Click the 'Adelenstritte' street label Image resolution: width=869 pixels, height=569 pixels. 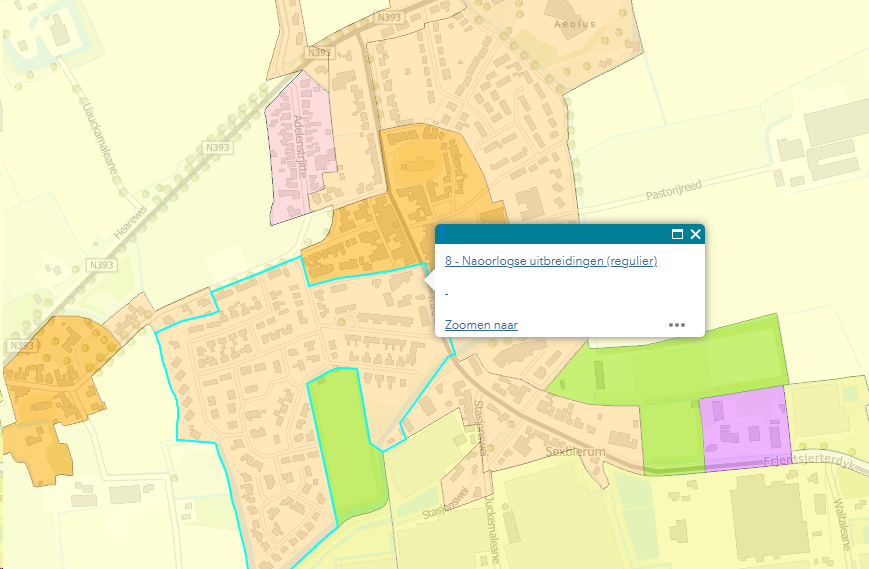tap(300, 146)
